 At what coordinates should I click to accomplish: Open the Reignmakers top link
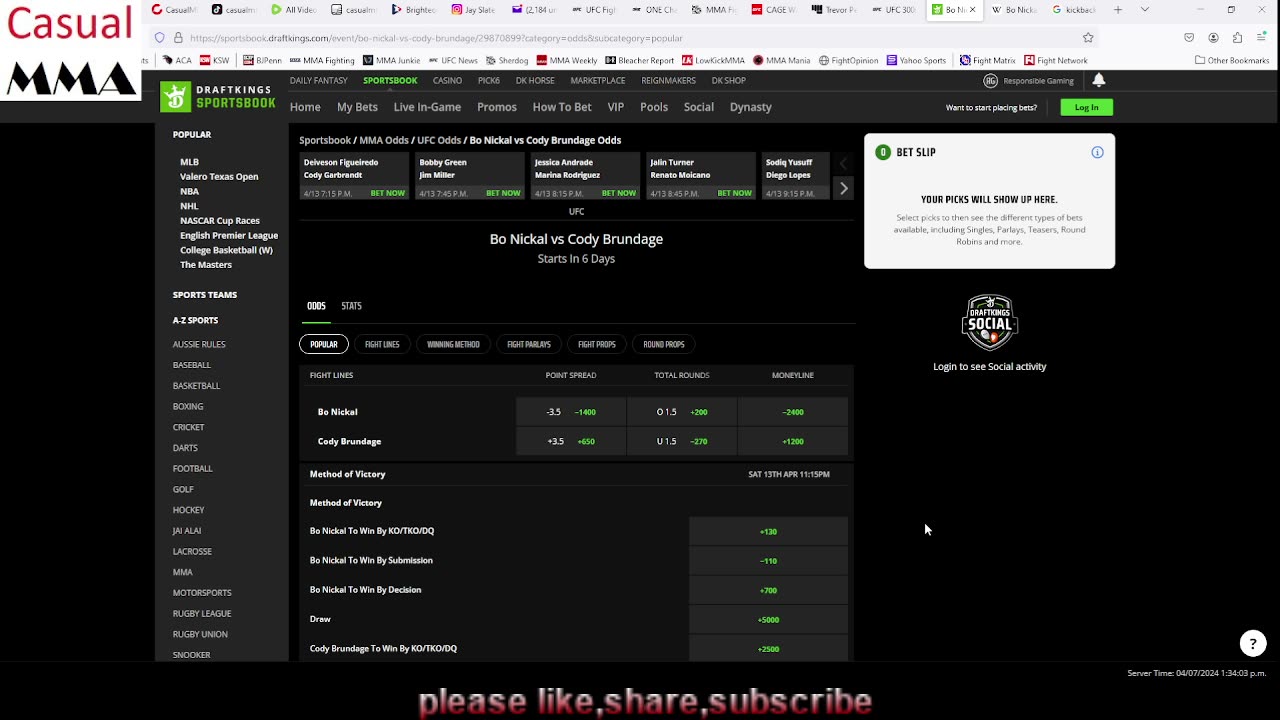pos(669,80)
